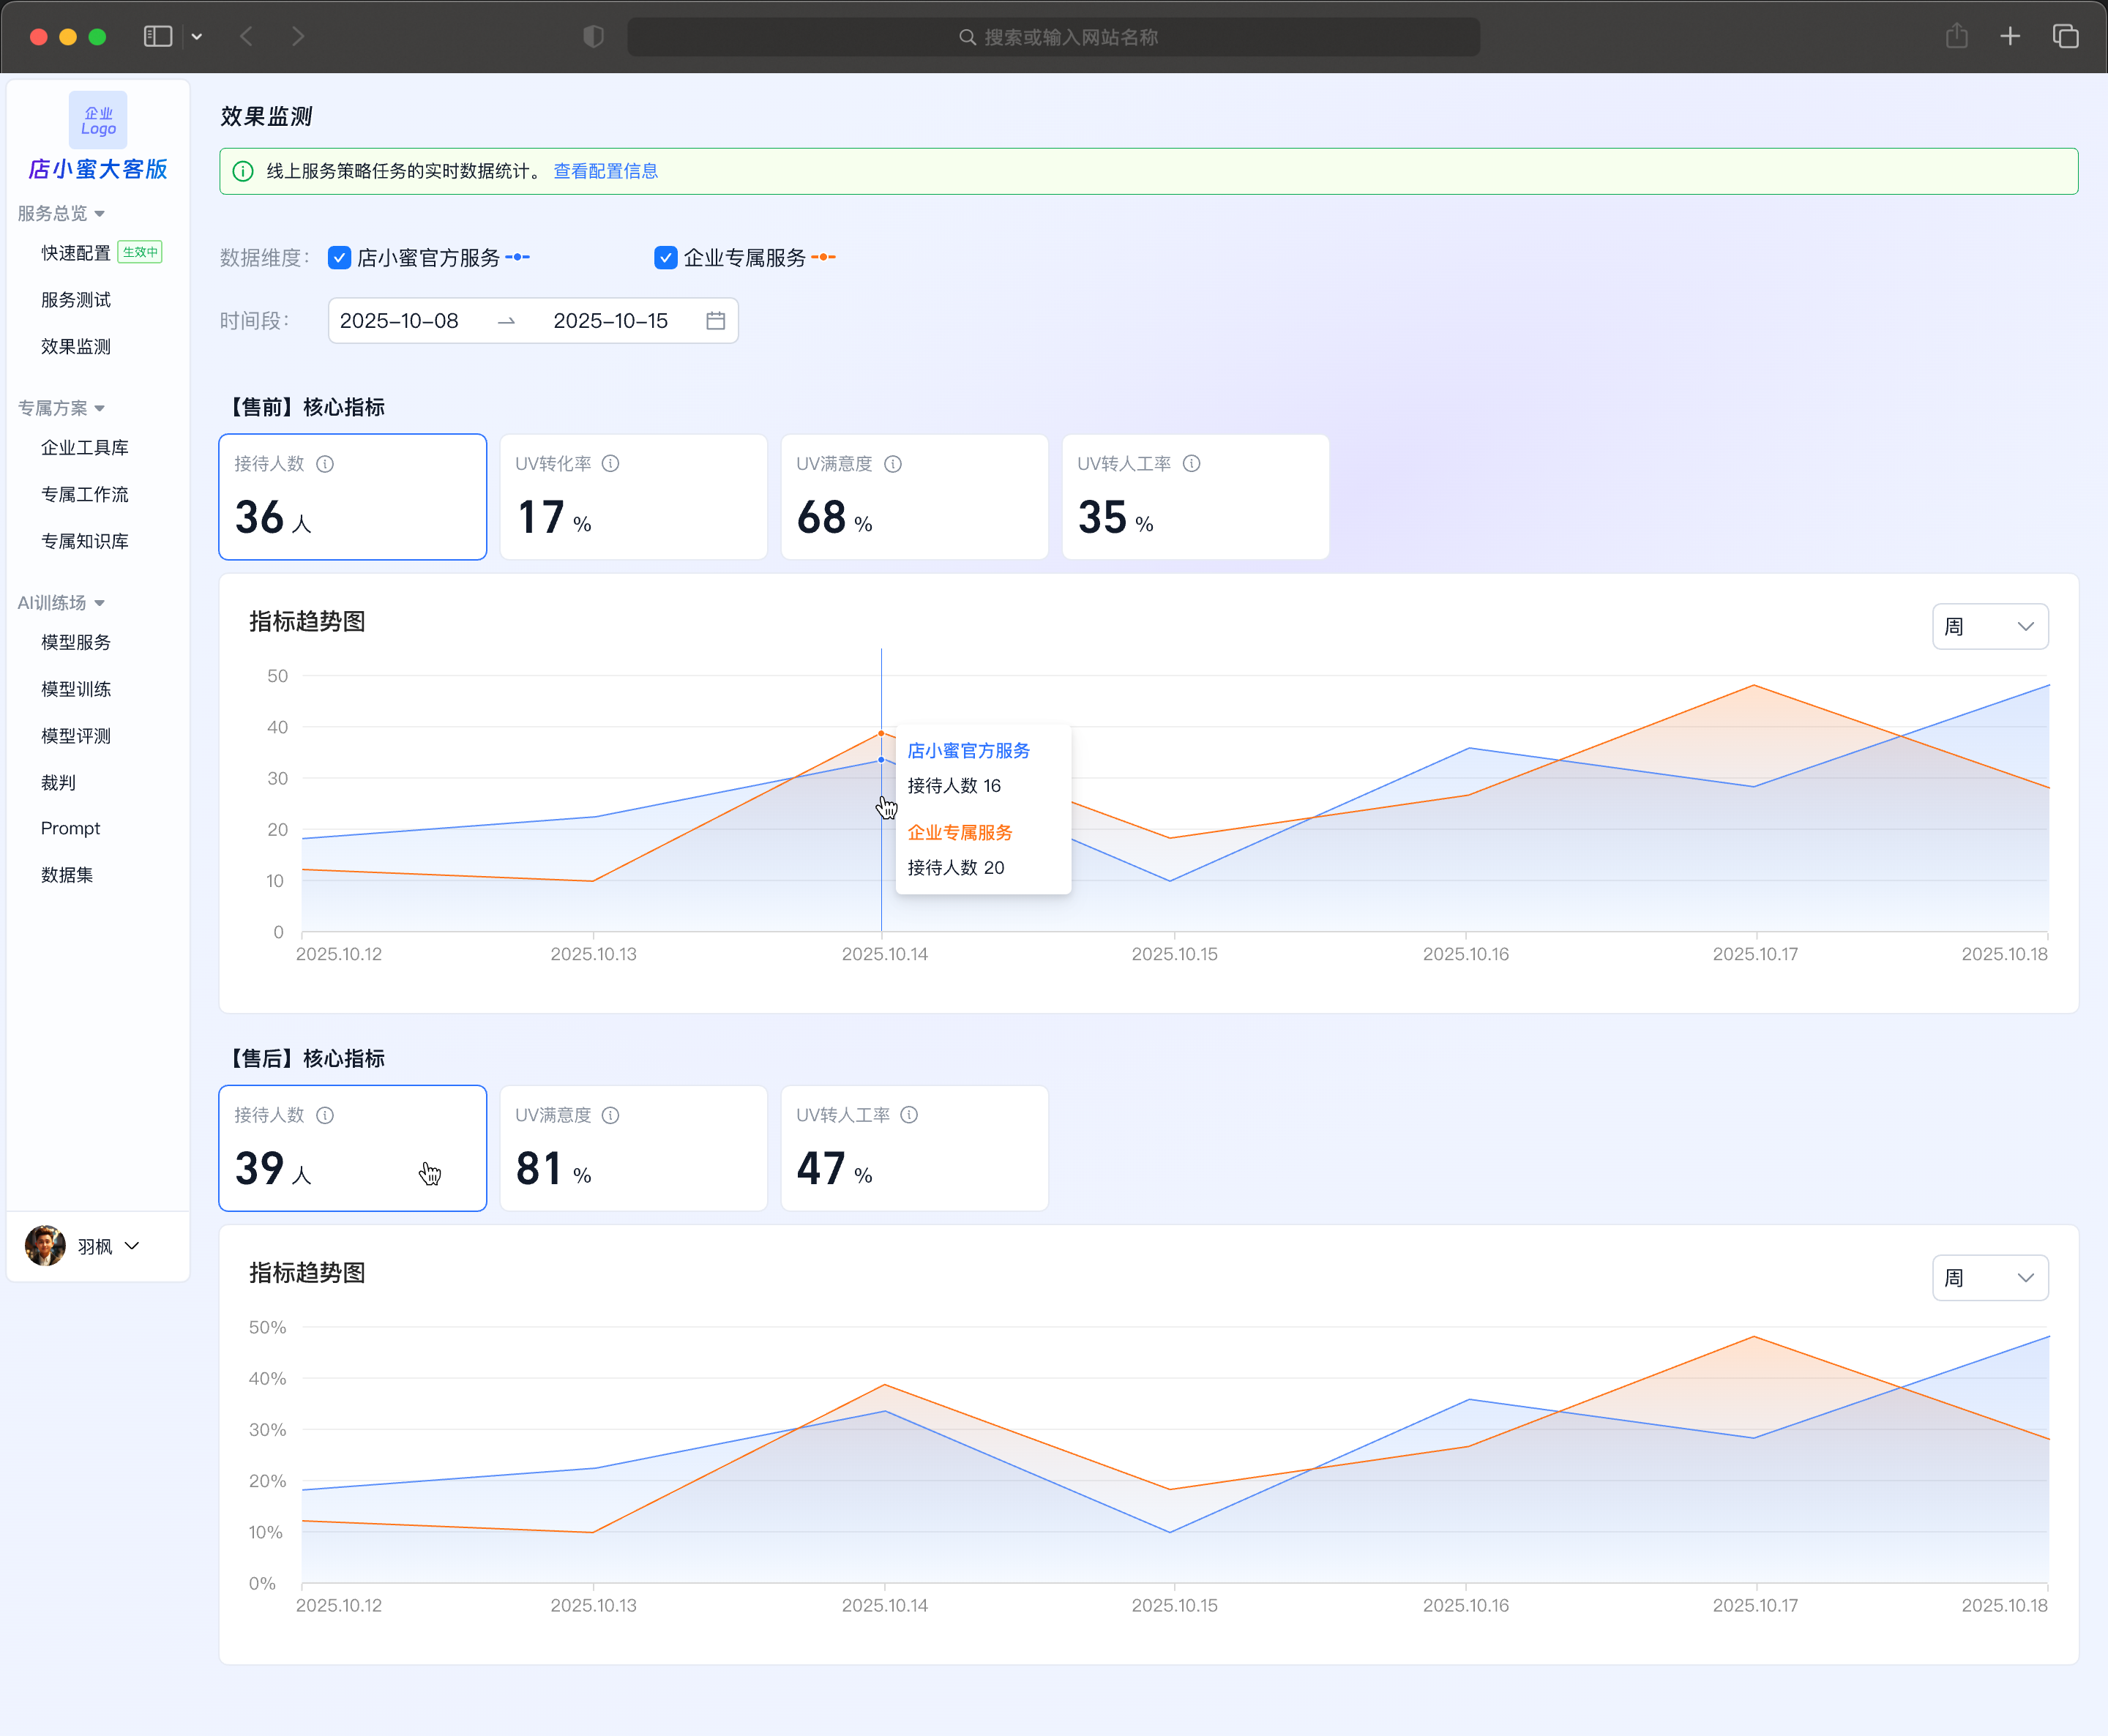Go to 模型训练 in sidebar

point(76,689)
